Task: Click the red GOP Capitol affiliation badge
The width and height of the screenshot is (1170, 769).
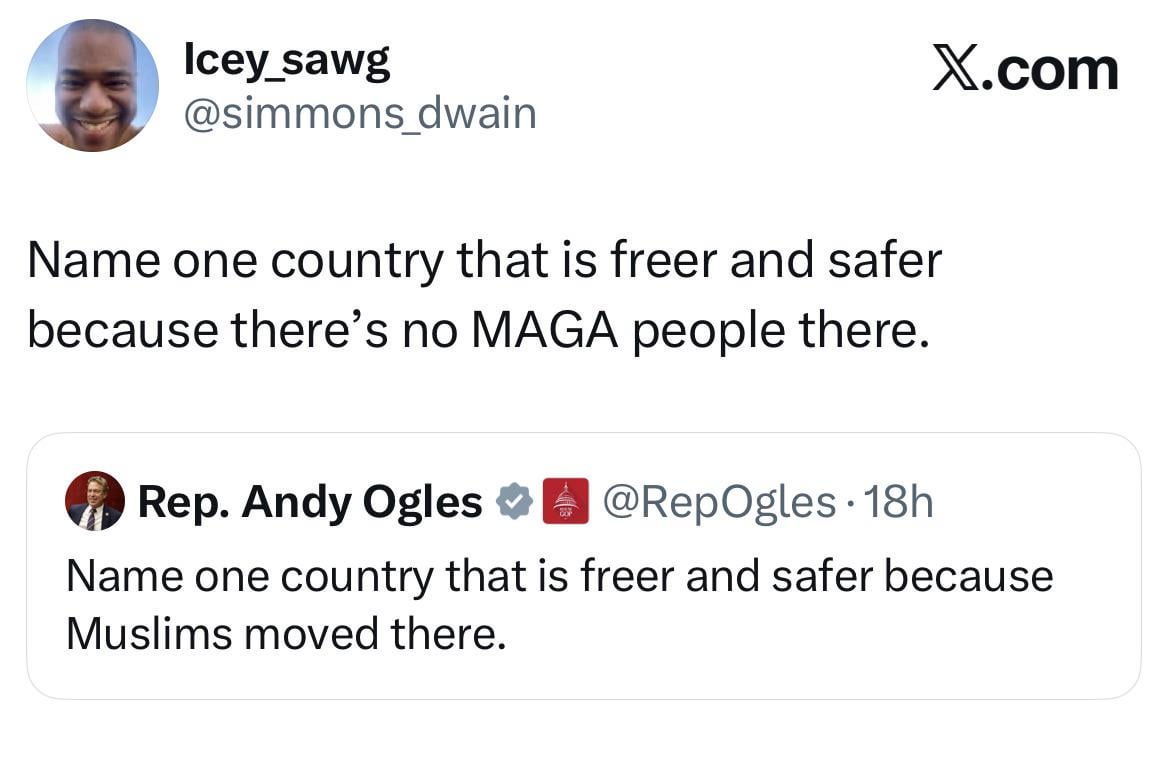Action: 563,502
